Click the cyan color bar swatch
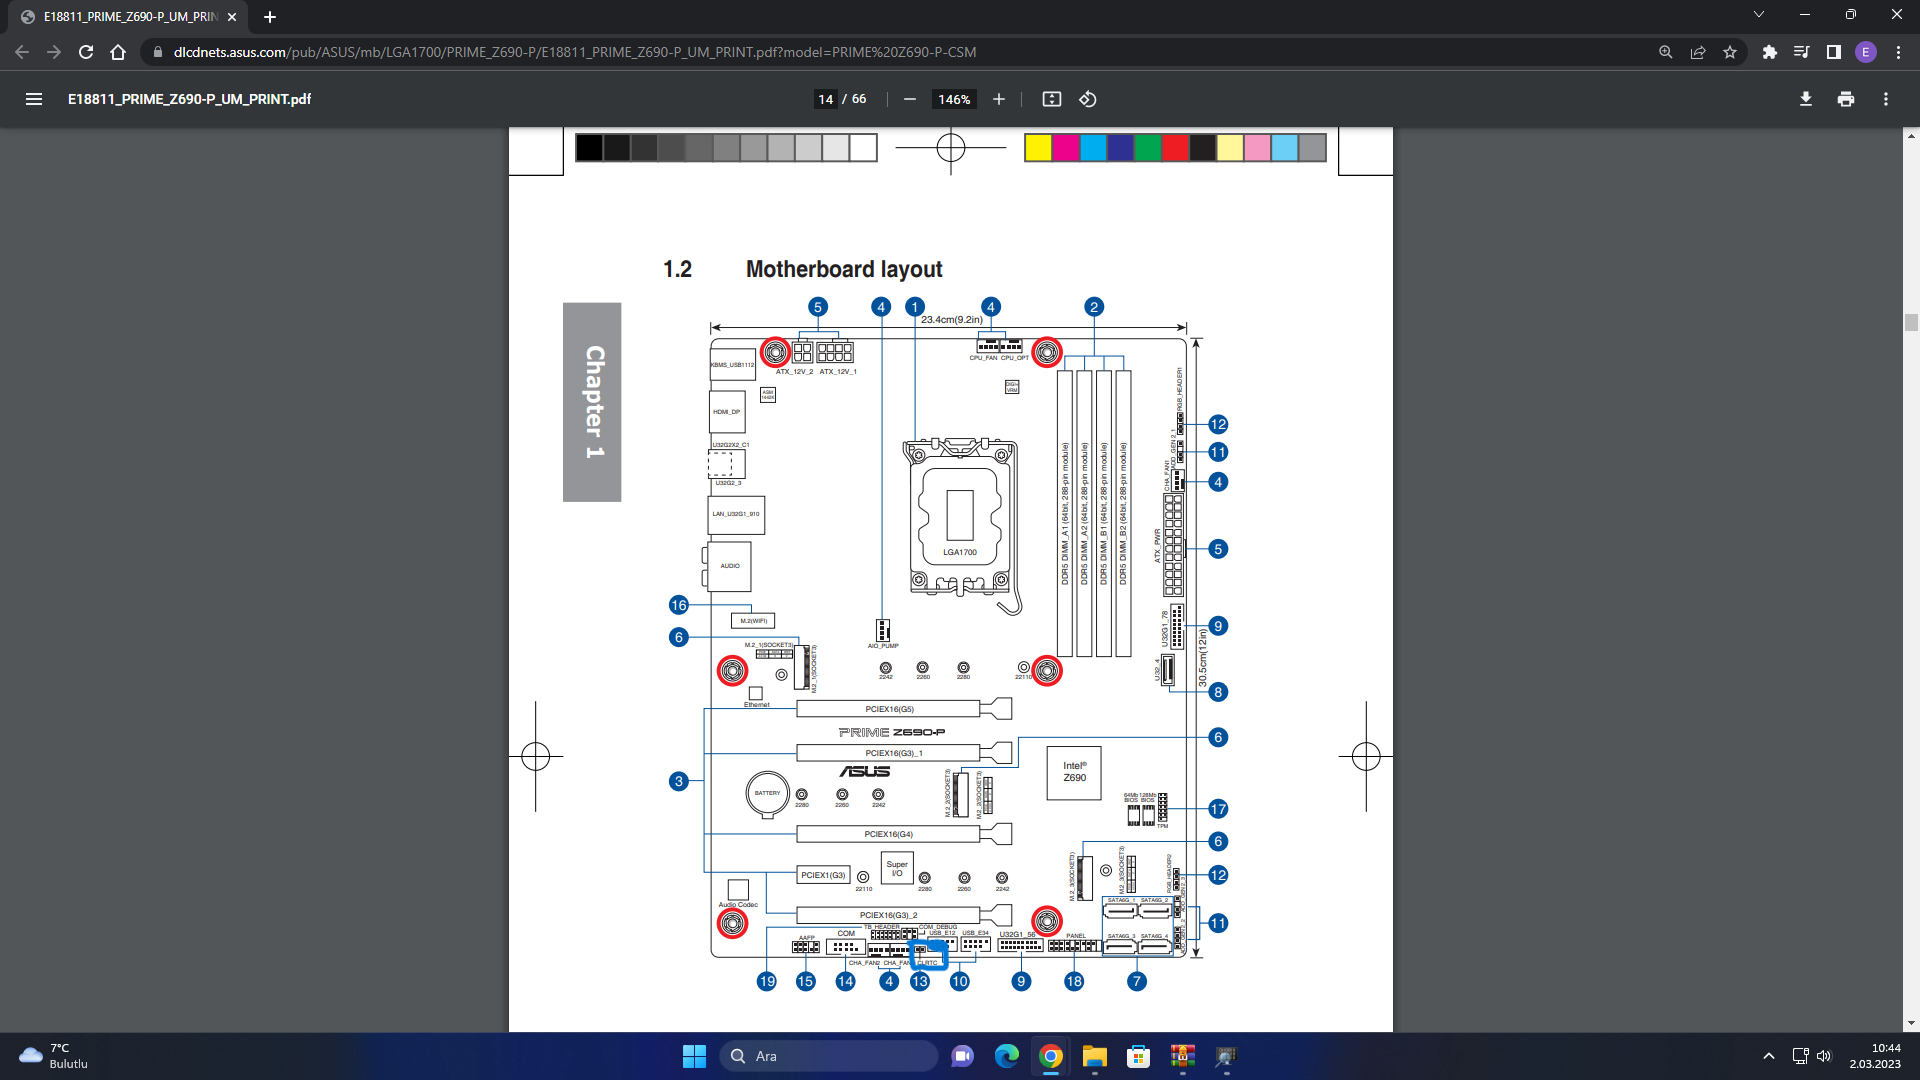Viewport: 1920px width, 1080px height. click(1093, 148)
